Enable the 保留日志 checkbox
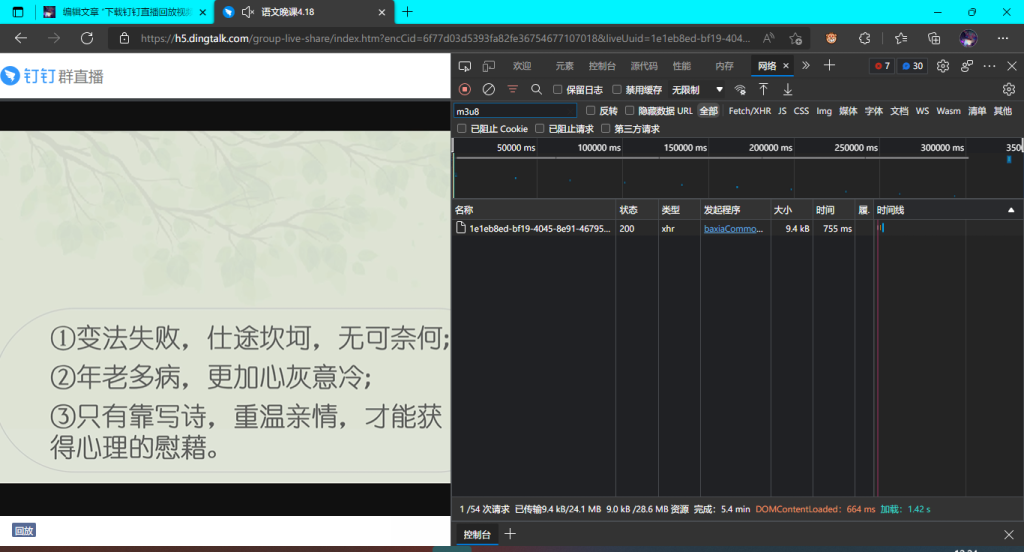 558,90
